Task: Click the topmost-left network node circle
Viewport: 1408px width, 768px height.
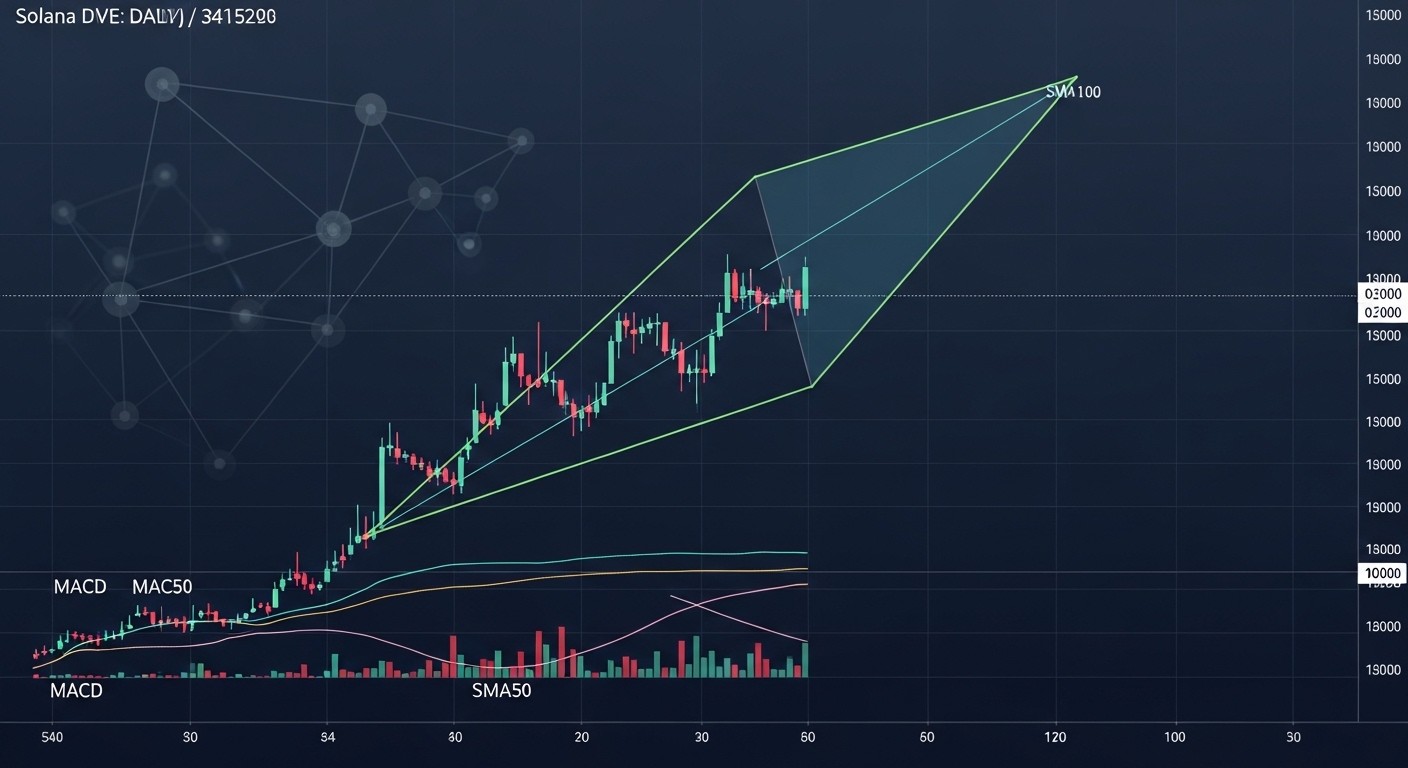Action: tap(161, 84)
